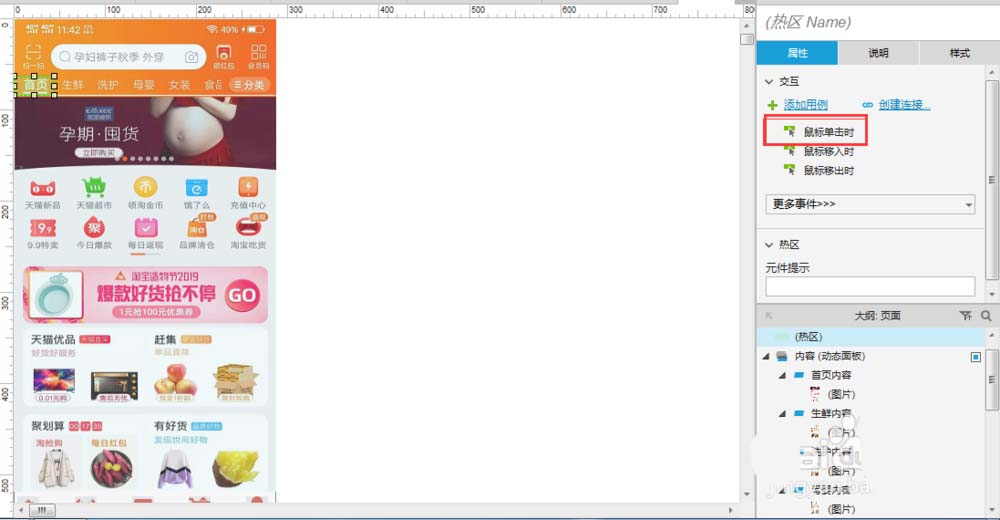Switch to the 样式 tab

tap(959, 53)
